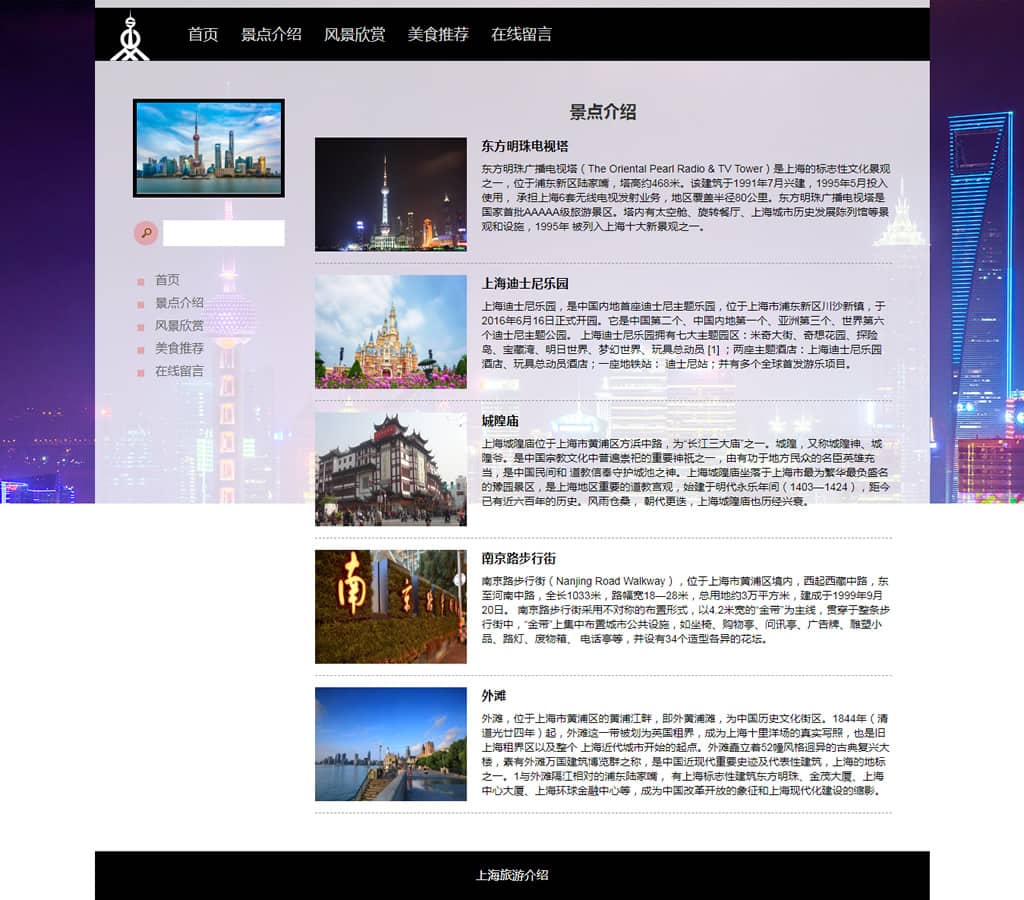Click the 东方明珠电视塔 heading
Viewport: 1024px width, 900px height.
524,146
